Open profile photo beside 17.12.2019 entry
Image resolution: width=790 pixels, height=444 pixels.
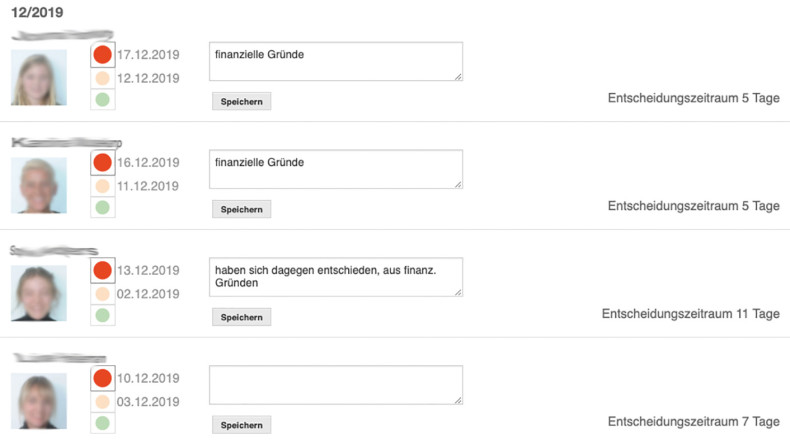point(39,77)
